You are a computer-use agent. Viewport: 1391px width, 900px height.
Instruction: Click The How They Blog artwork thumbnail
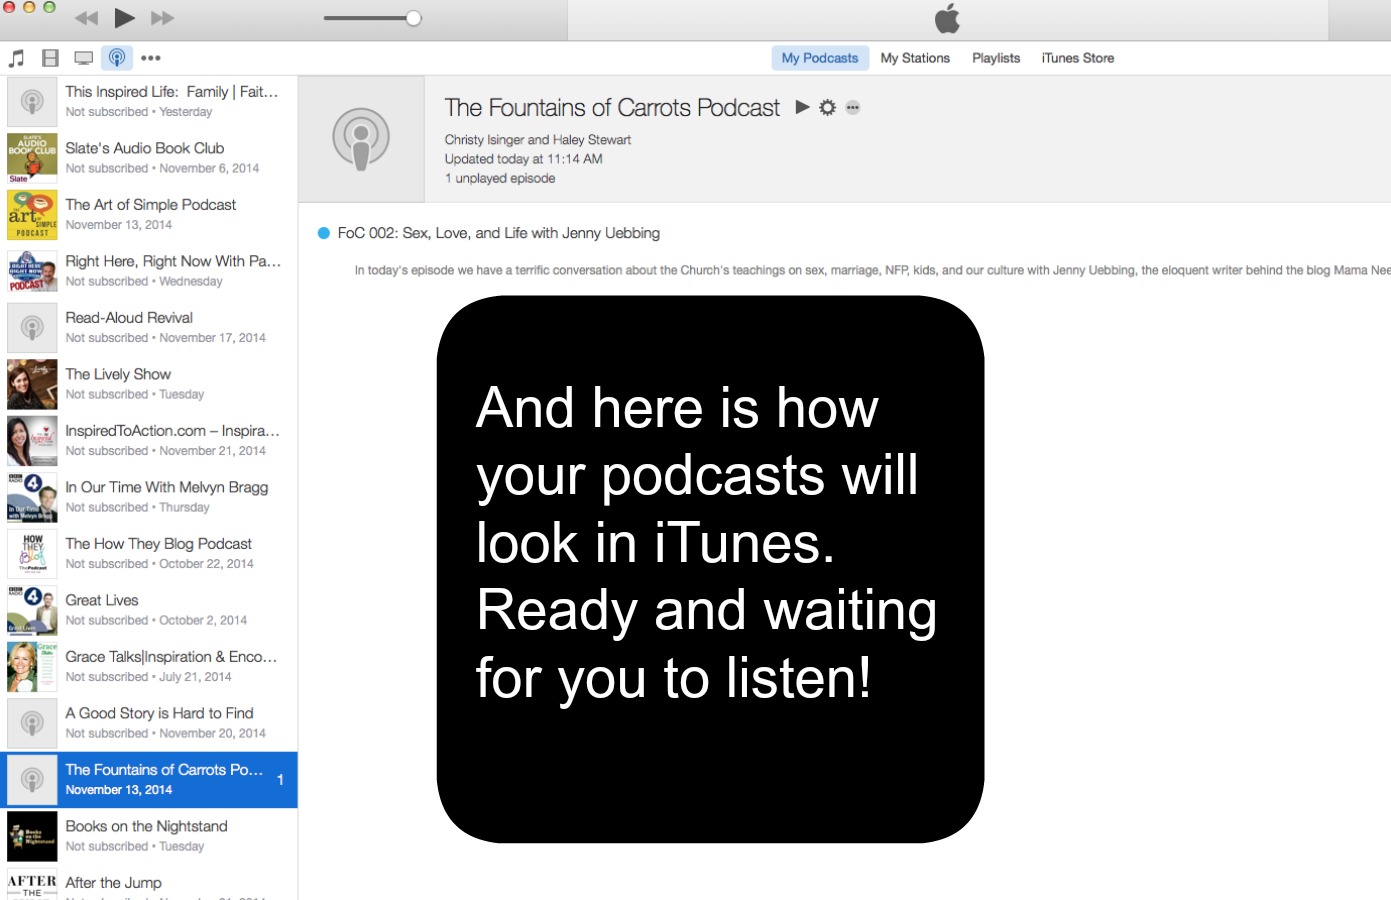pos(32,554)
